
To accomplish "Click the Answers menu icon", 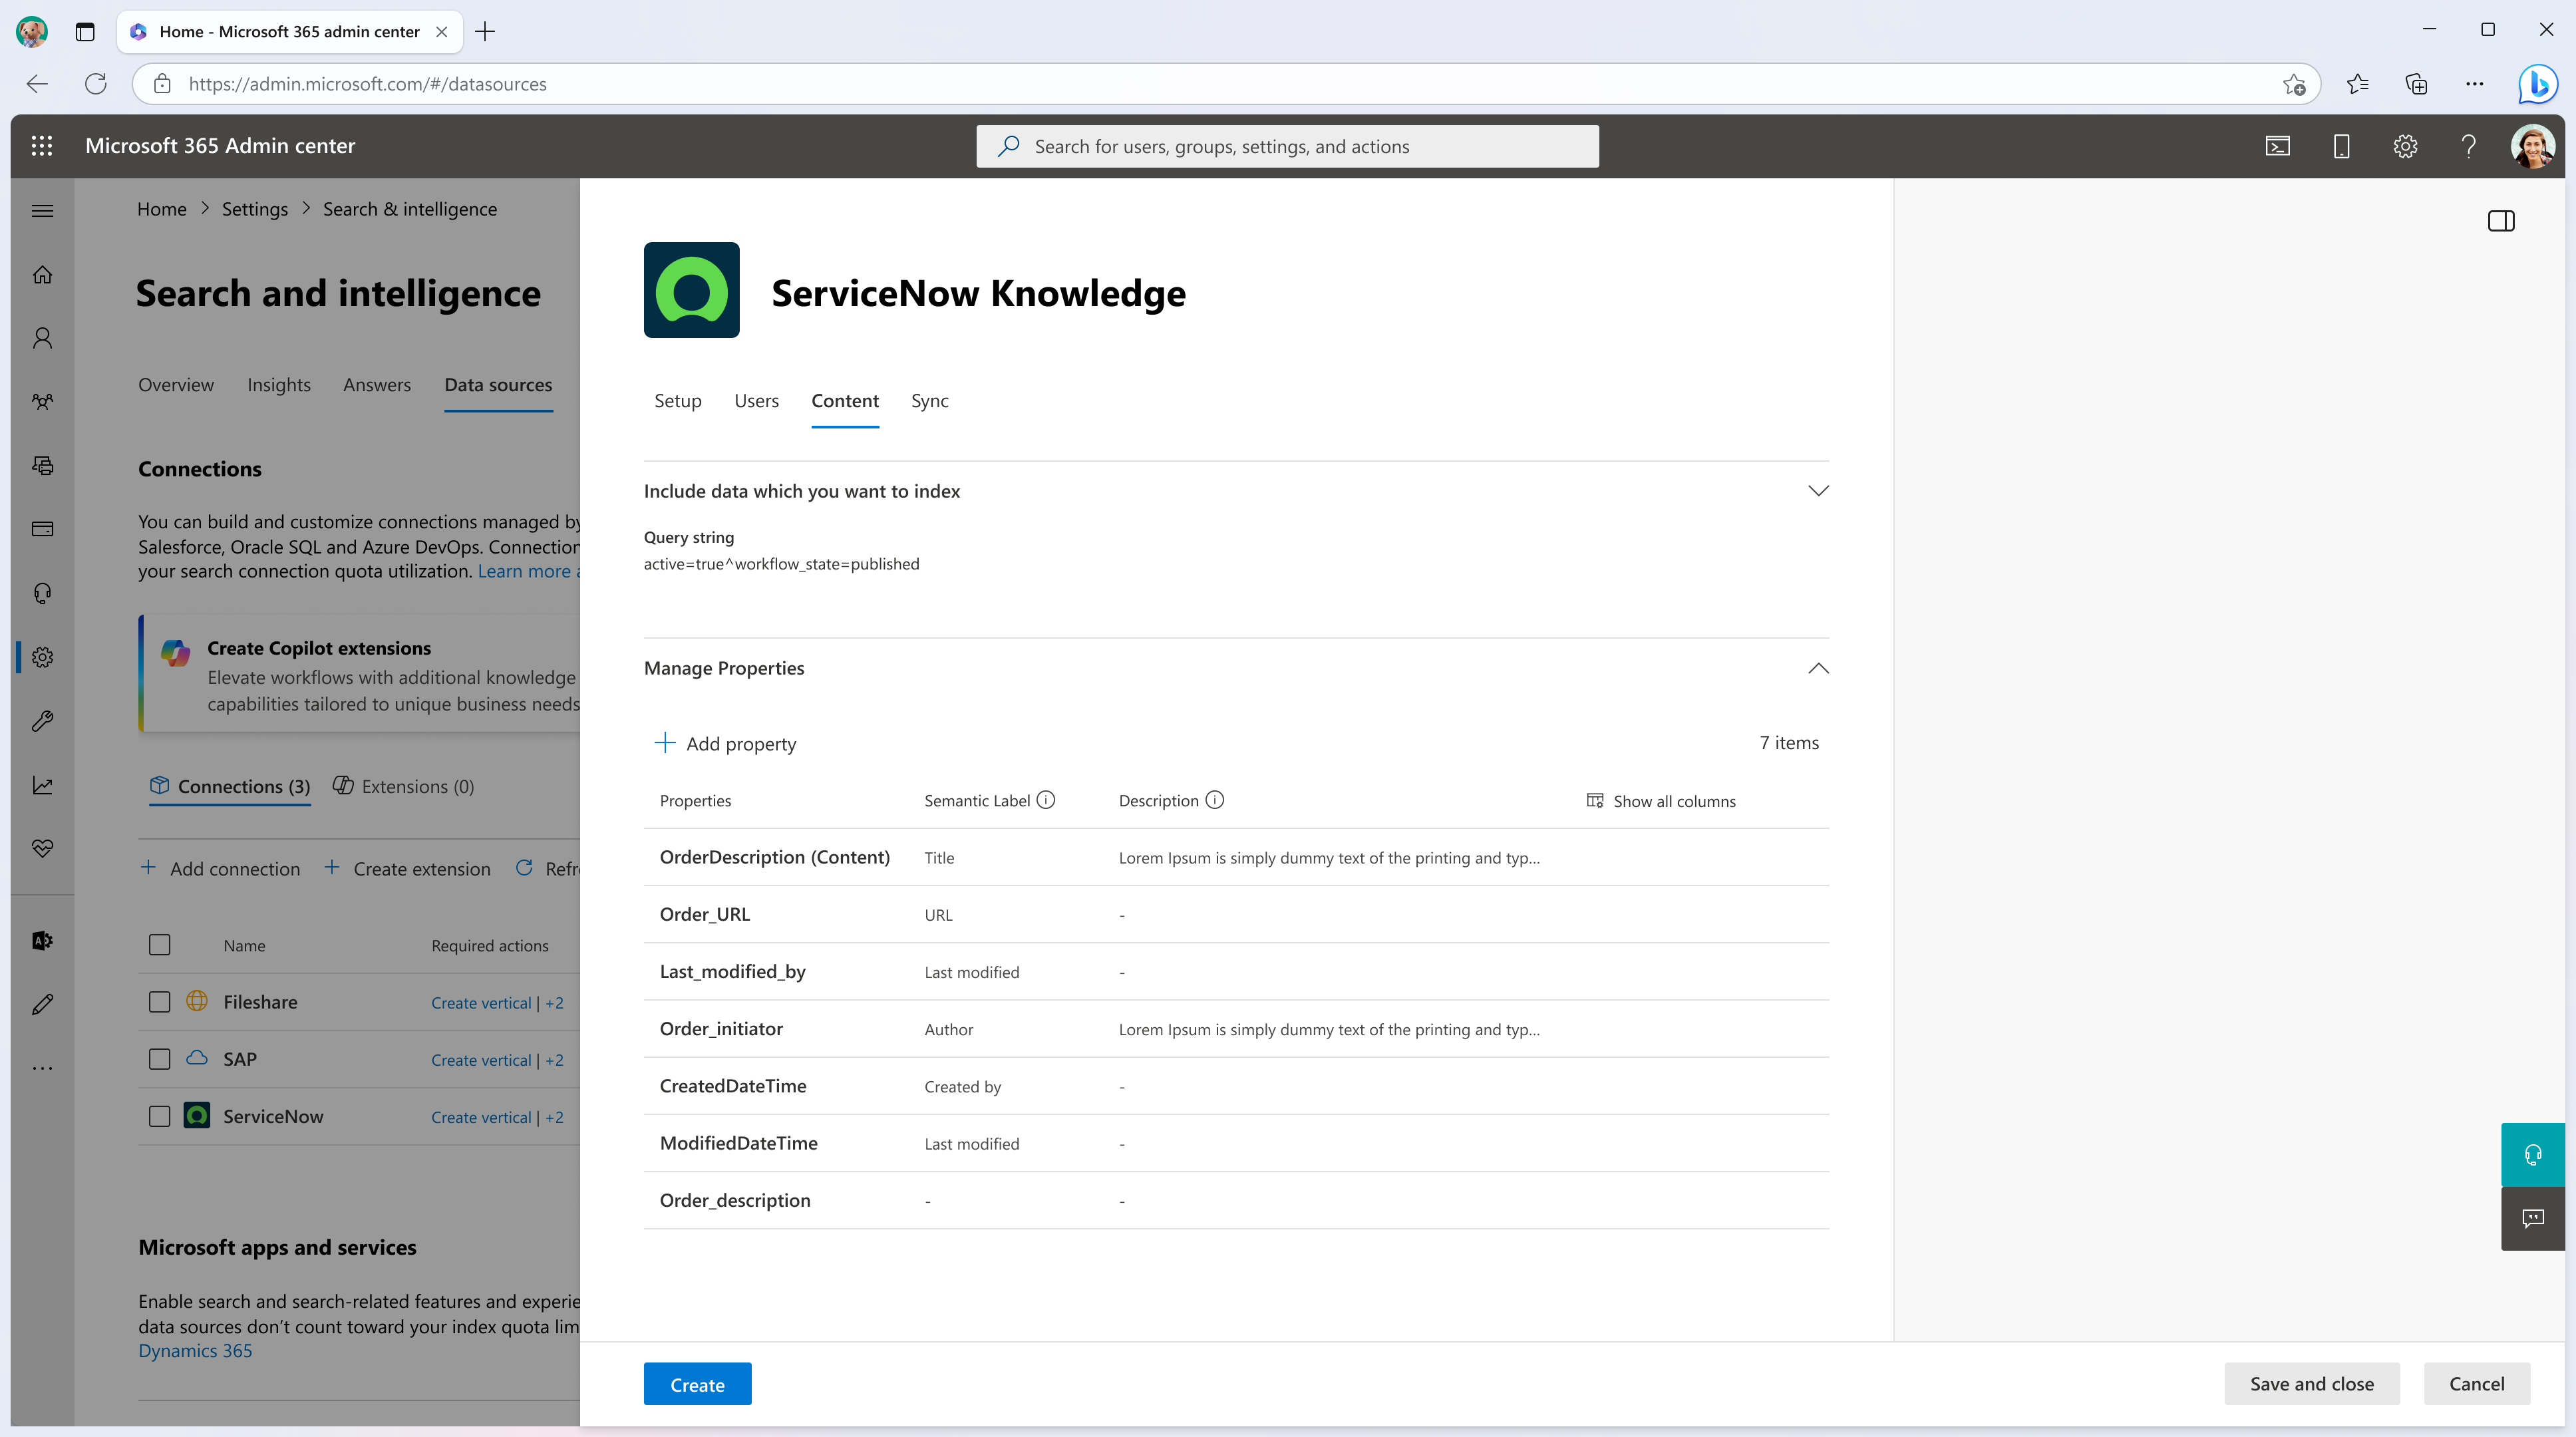I will 377,384.
